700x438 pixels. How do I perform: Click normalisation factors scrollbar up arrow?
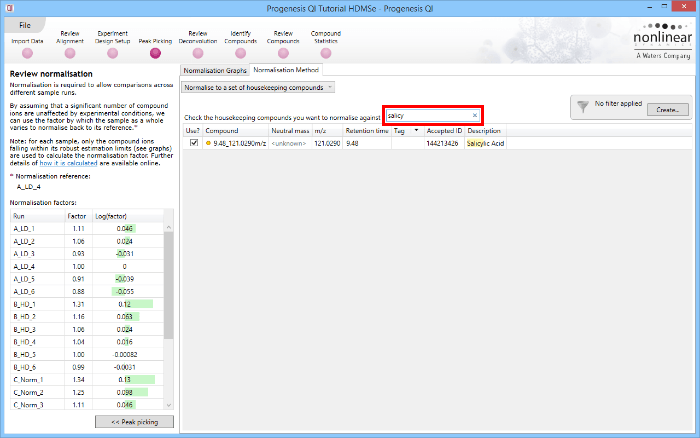pos(169,227)
